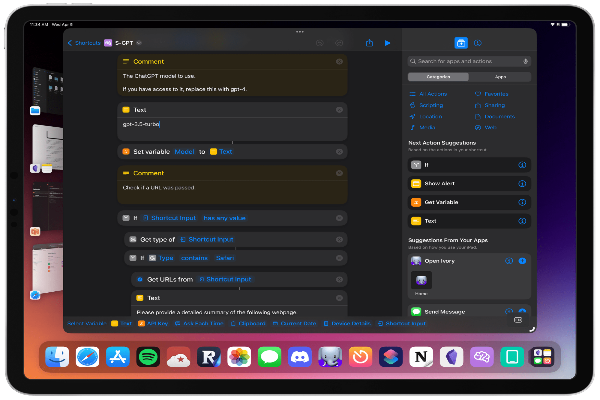Open the Favorites category
Viewport: 600px width, 400px height.
click(x=495, y=93)
